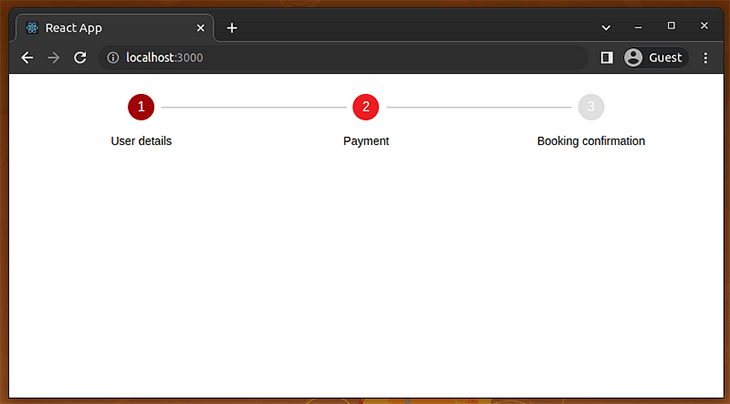View site information icon beside localhost

pyautogui.click(x=113, y=58)
